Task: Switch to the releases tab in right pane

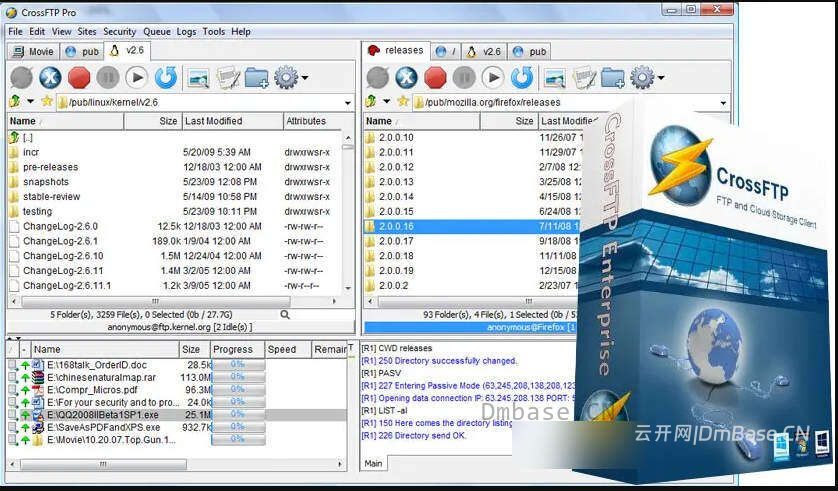Action: (x=396, y=50)
